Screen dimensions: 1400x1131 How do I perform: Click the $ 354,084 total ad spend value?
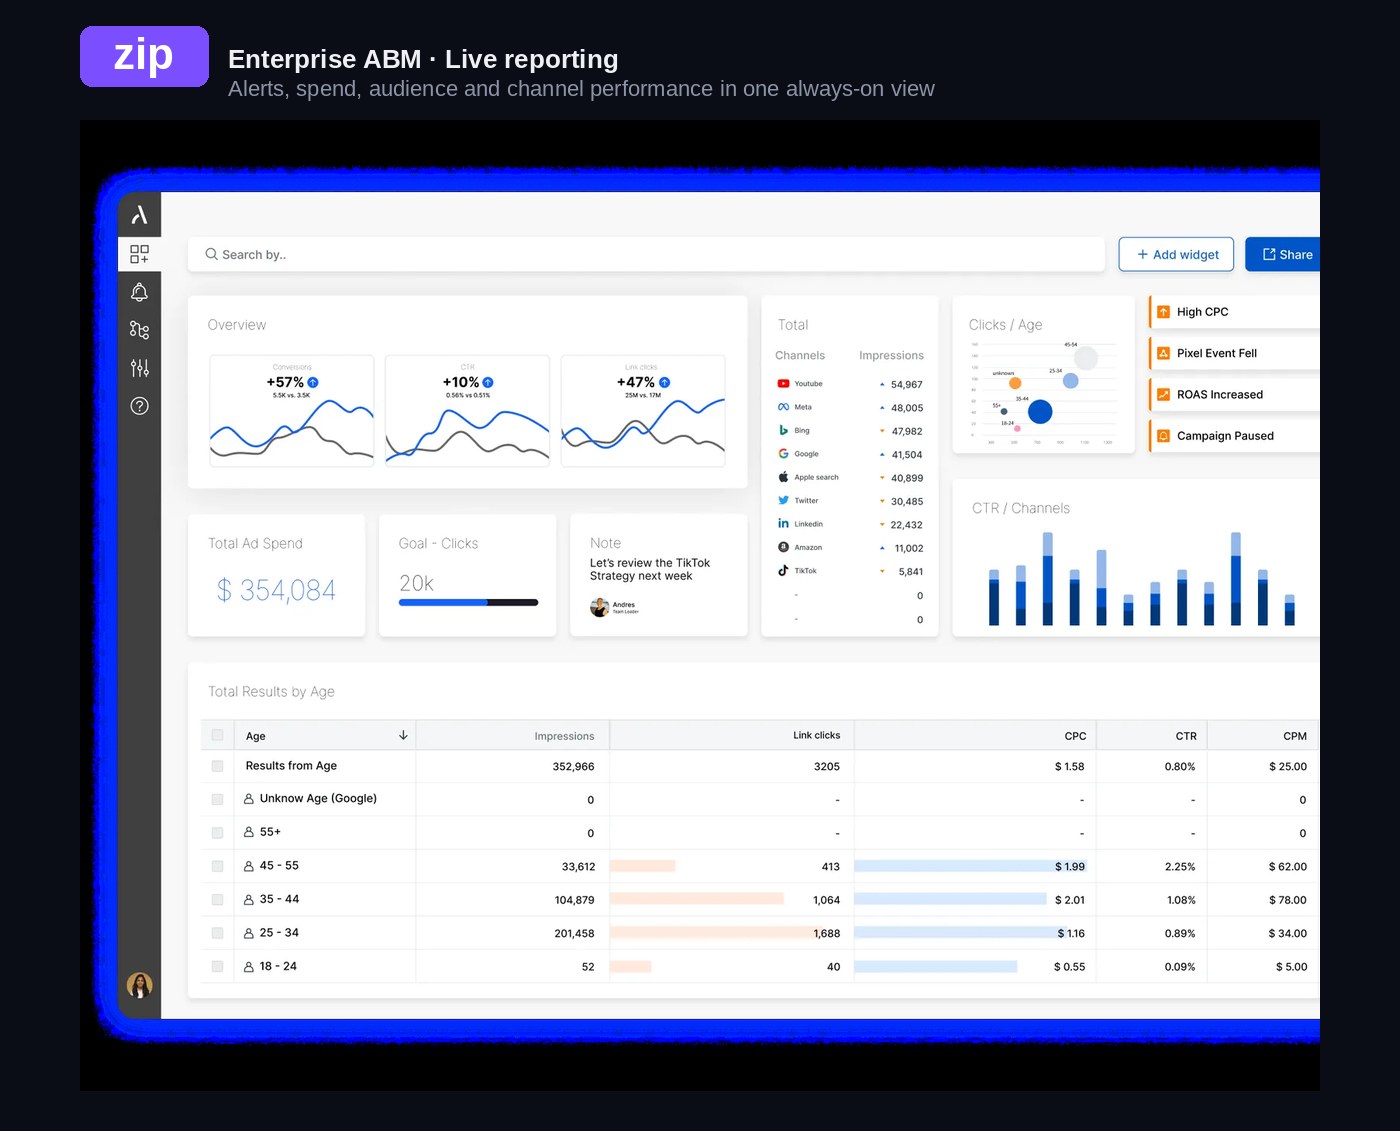276,591
